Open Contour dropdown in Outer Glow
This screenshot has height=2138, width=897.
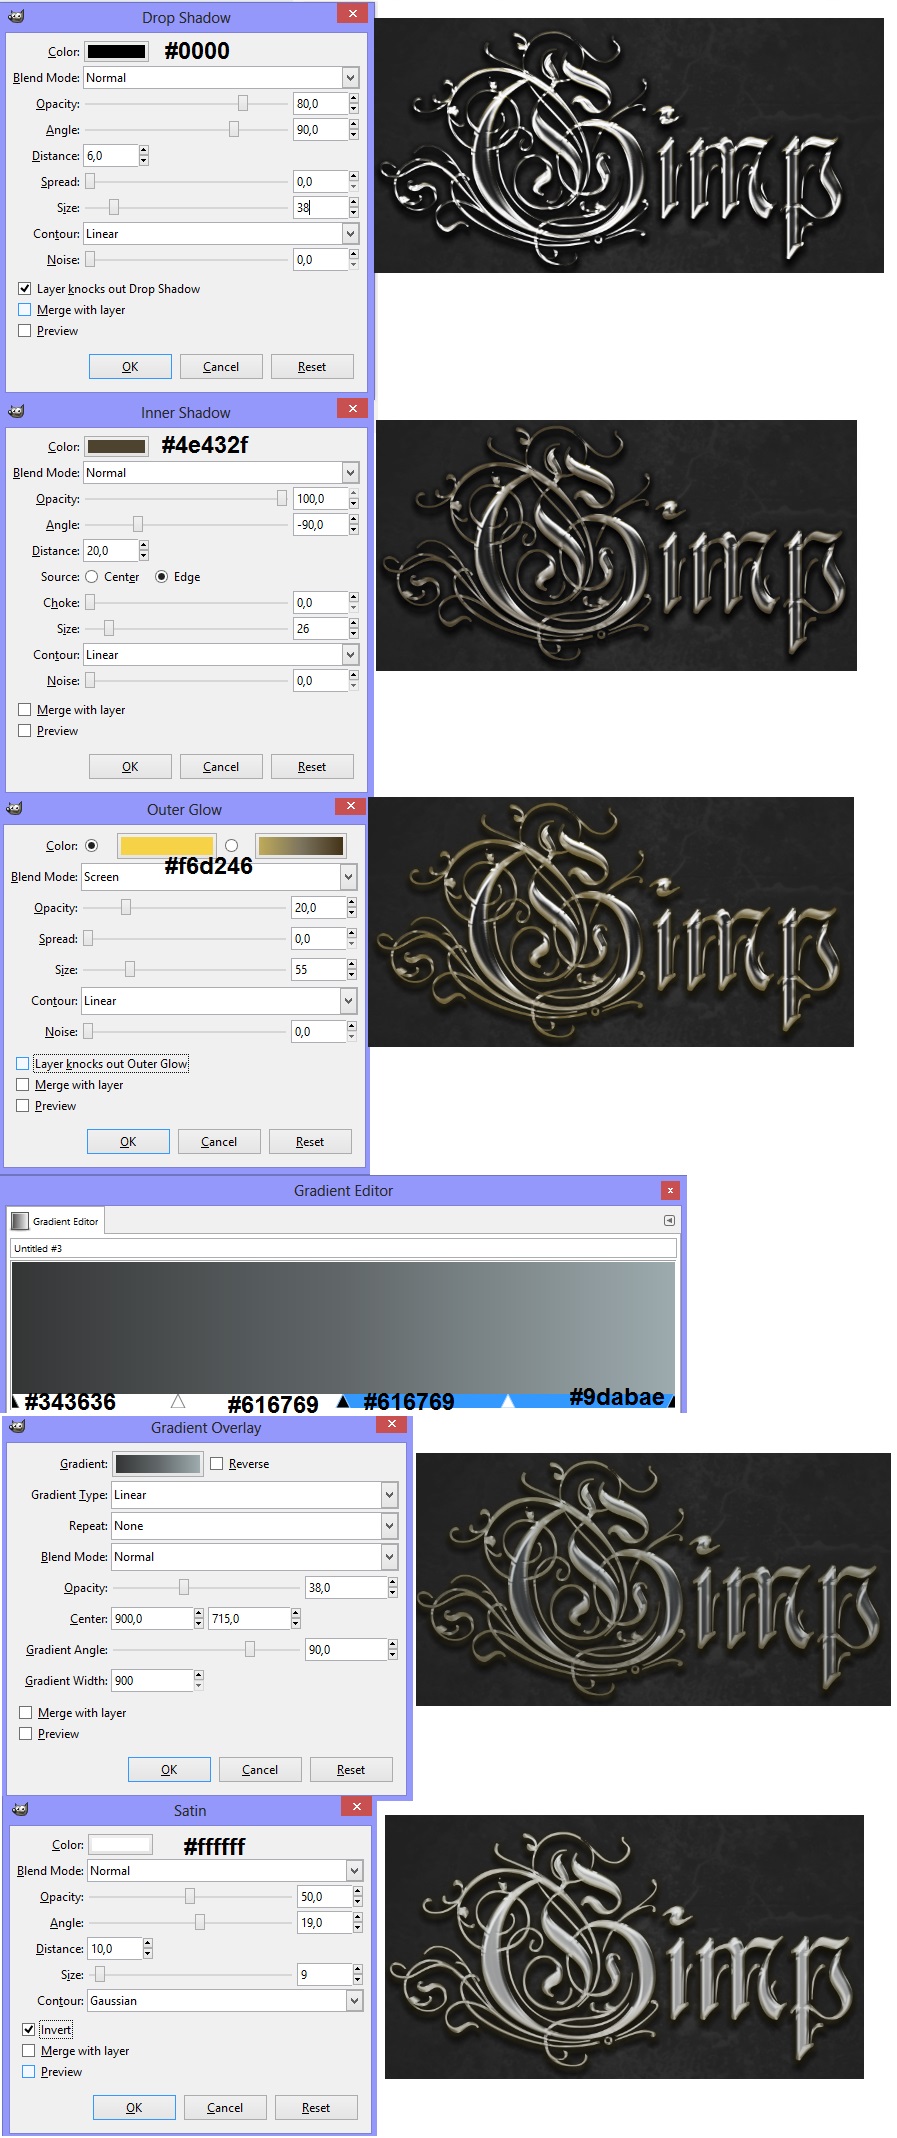coord(219,1000)
